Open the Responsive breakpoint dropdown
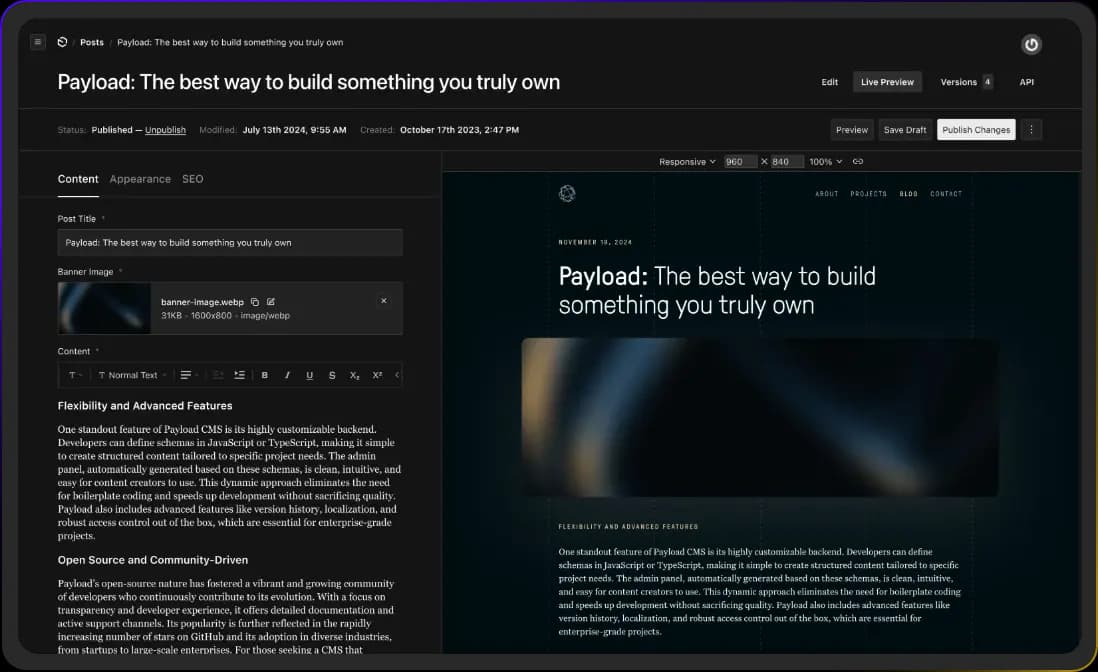Image resolution: width=1098 pixels, height=672 pixels. (687, 162)
